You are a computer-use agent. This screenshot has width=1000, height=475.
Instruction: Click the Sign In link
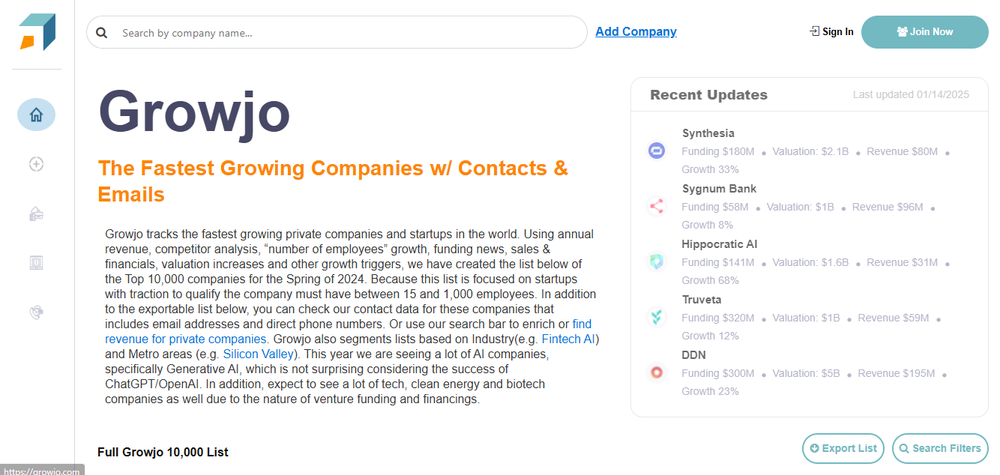[x=831, y=32]
